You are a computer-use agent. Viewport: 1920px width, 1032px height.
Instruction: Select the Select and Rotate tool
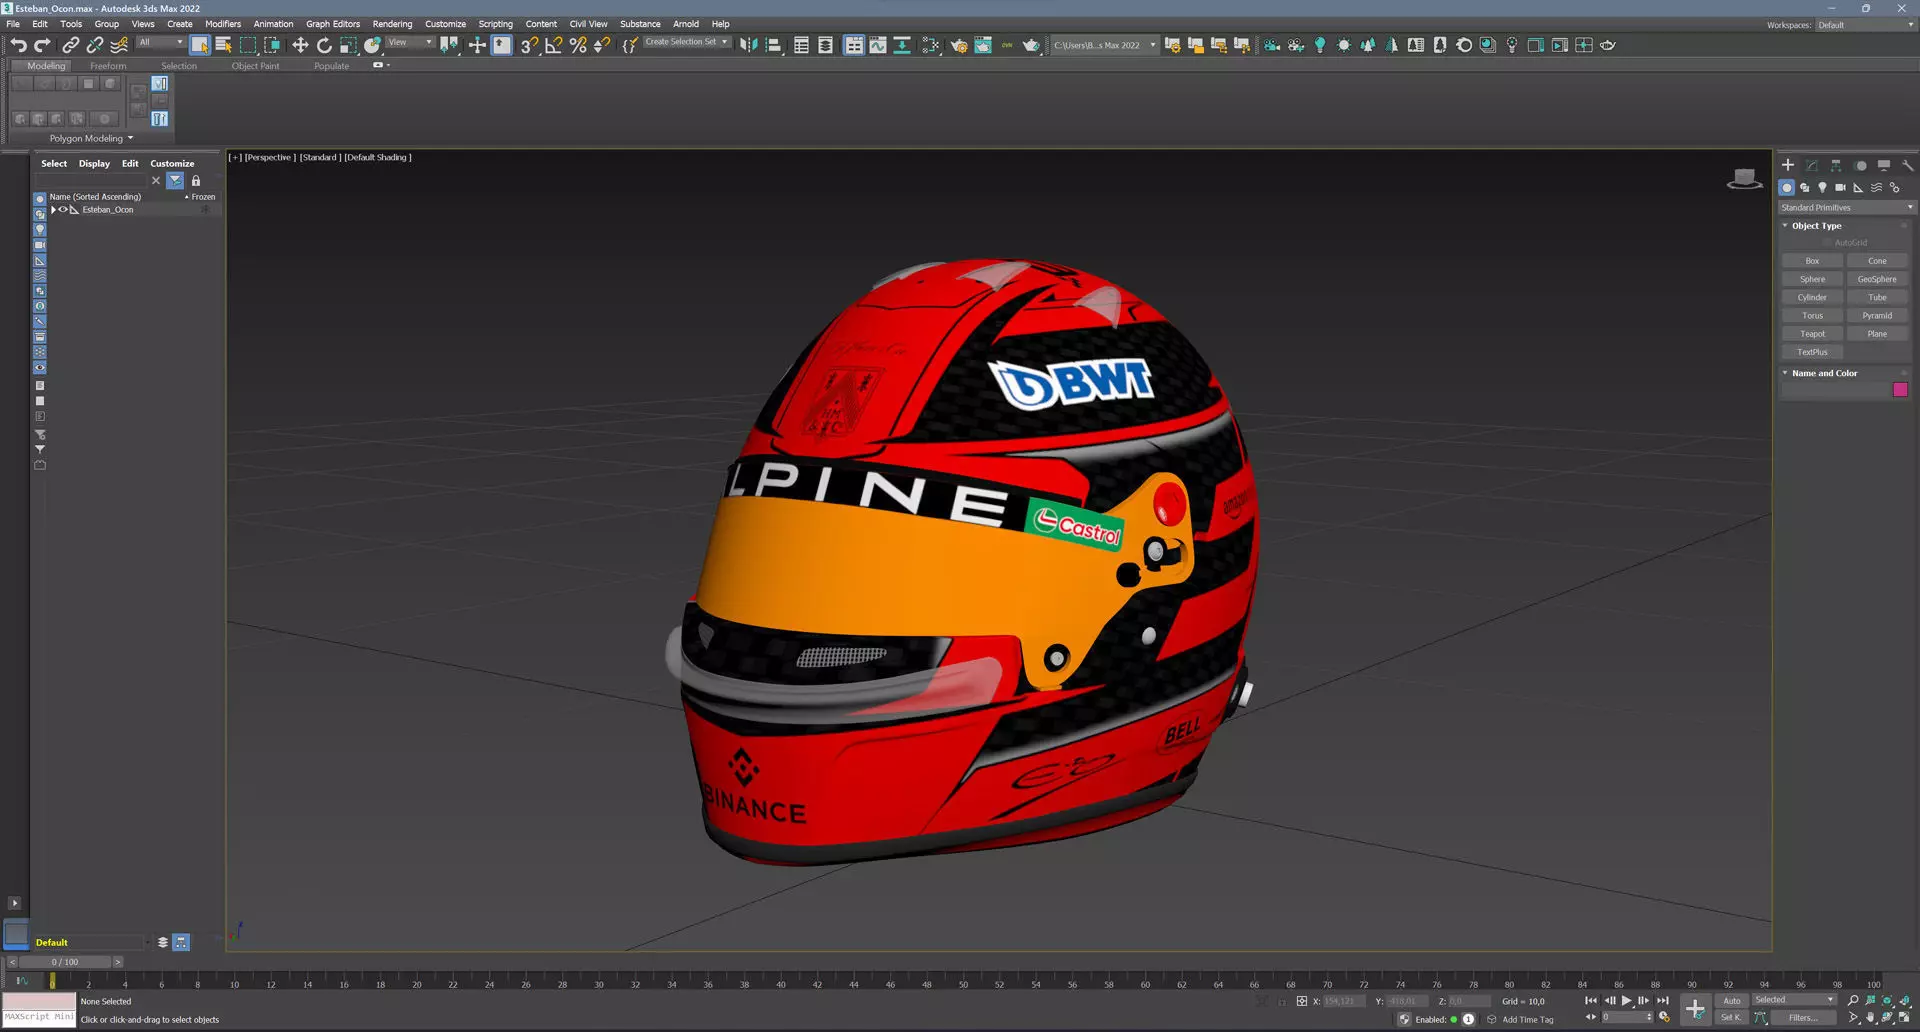324,45
